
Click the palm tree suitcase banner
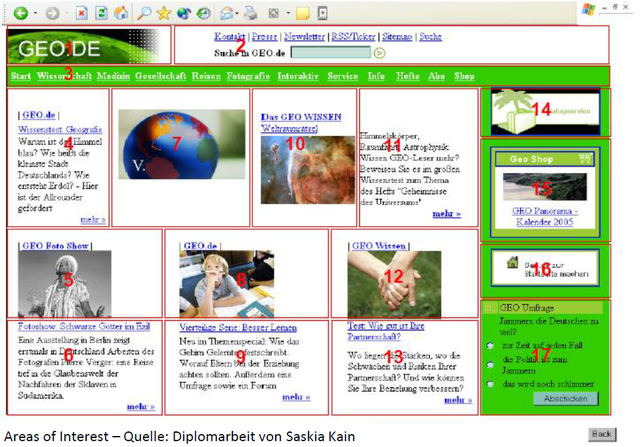[x=545, y=112]
